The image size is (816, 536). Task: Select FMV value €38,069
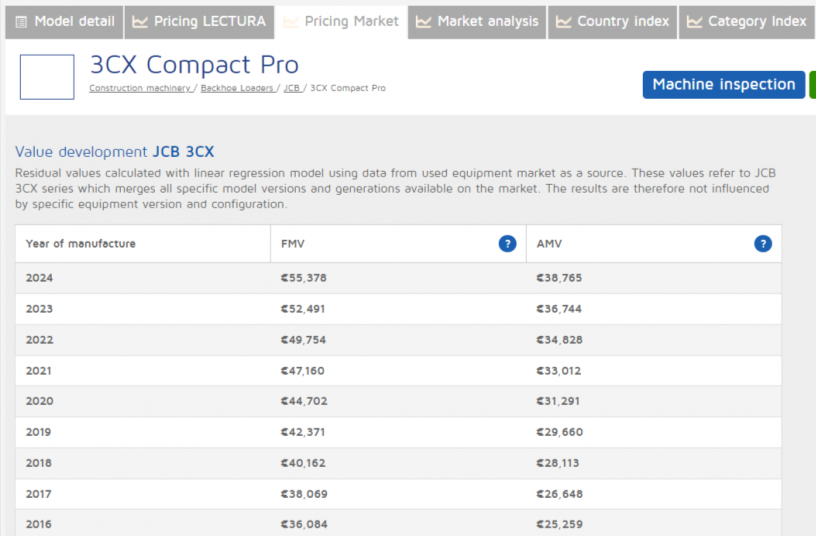coord(304,494)
